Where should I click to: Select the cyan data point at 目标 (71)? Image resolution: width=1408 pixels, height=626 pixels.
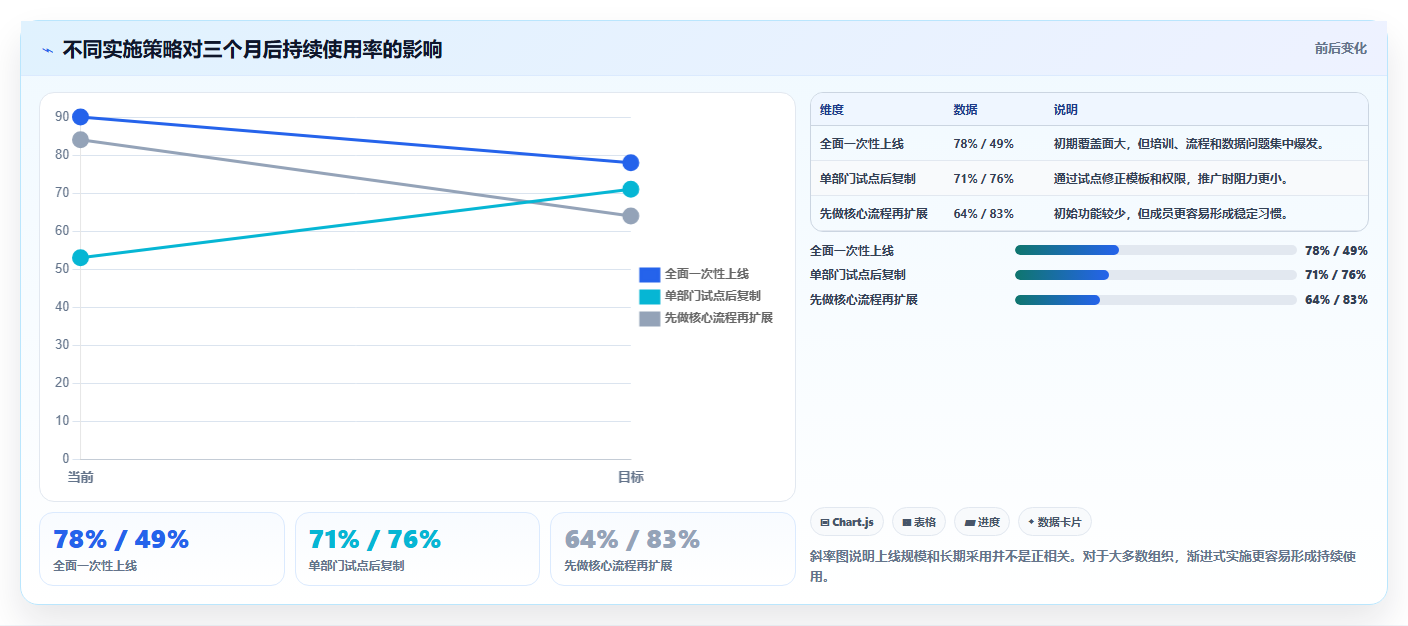coord(631,189)
